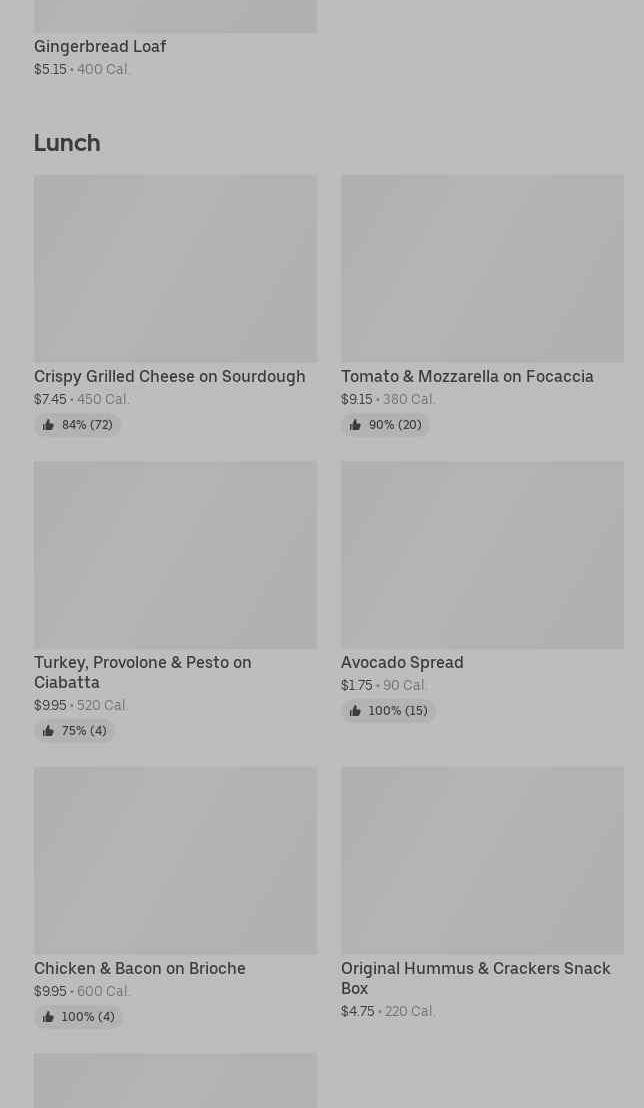This screenshot has height=1108, width=644.
Task: Select the Avocado Spread image
Action: [x=482, y=554]
